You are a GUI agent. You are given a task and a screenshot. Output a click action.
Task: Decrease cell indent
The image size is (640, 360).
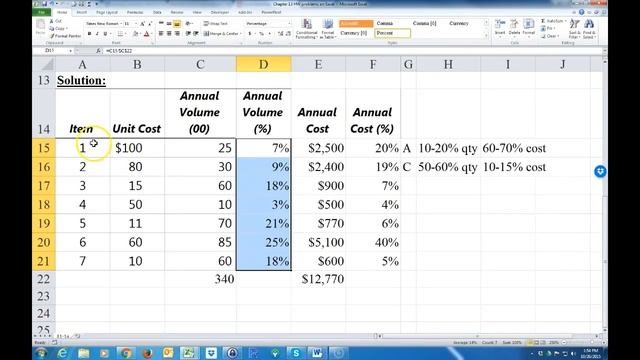[x=188, y=33]
